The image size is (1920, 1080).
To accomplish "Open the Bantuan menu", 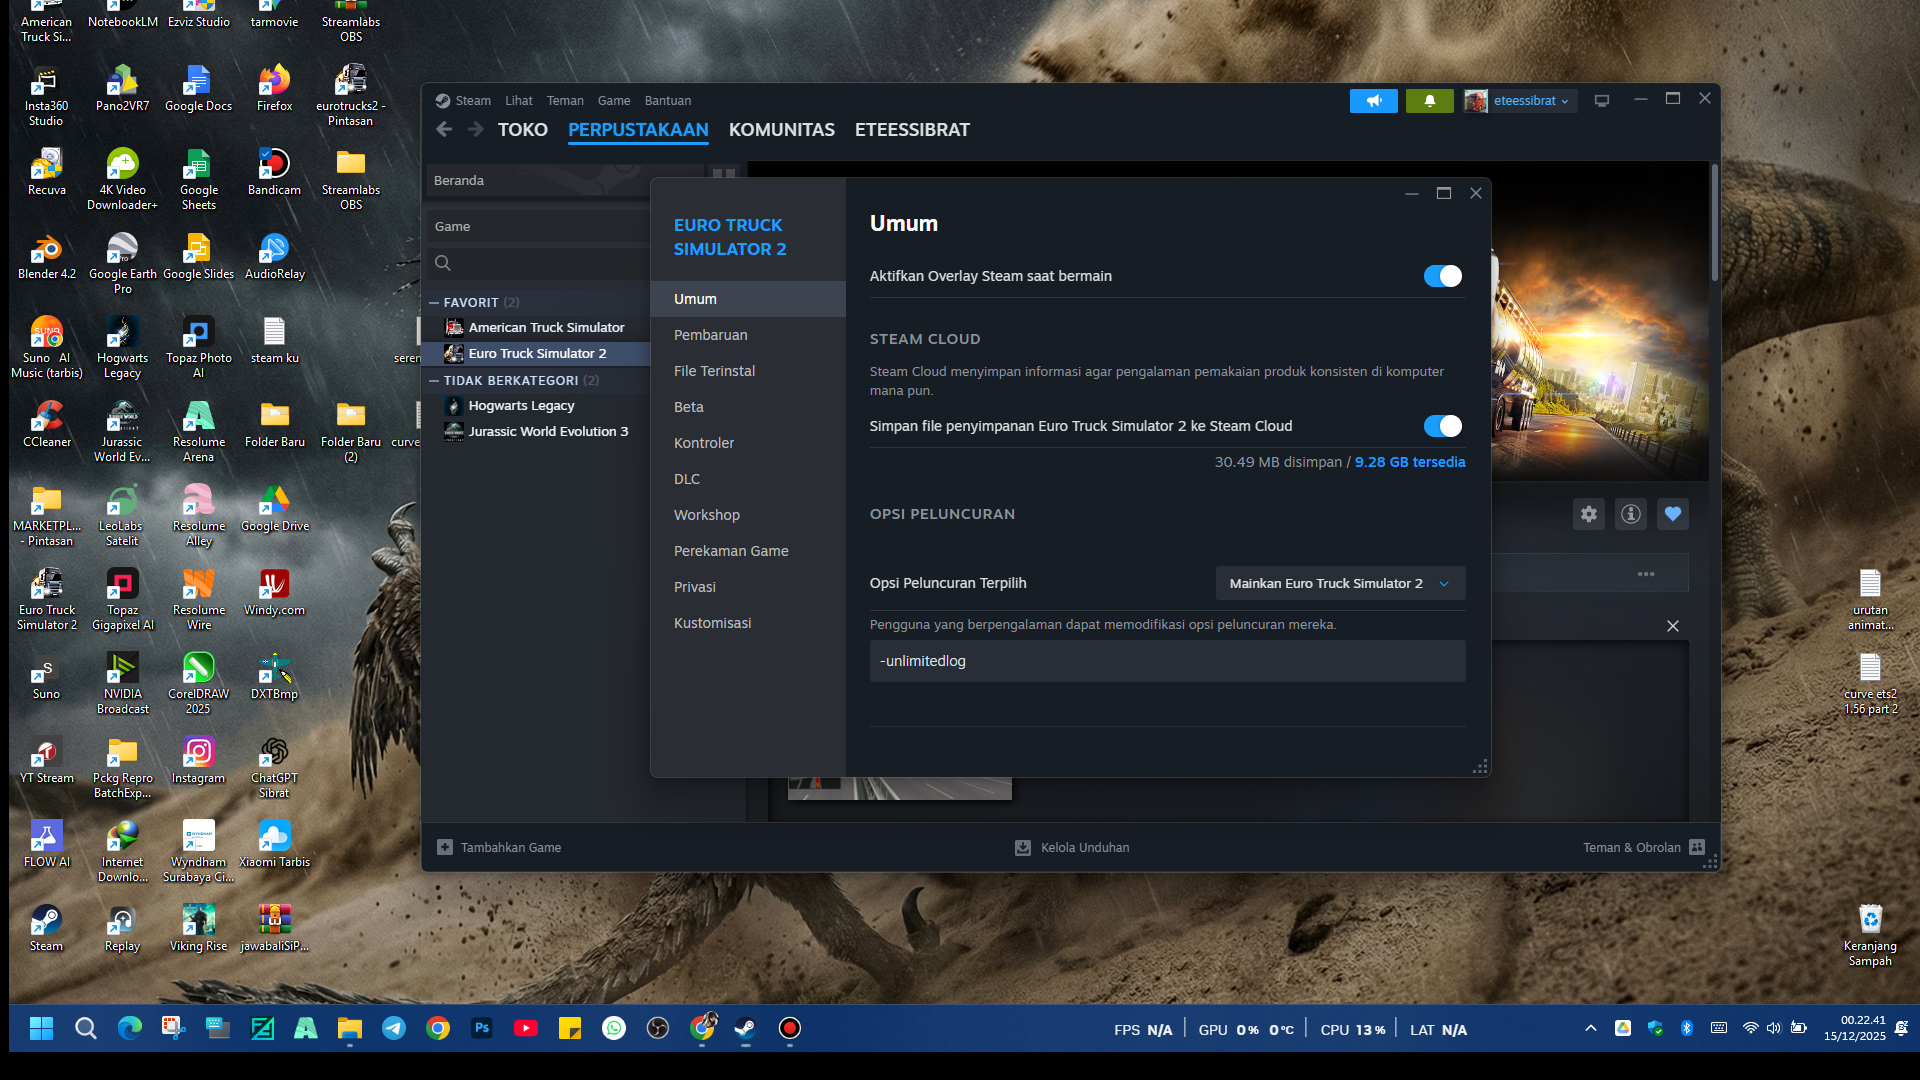I will click(668, 101).
